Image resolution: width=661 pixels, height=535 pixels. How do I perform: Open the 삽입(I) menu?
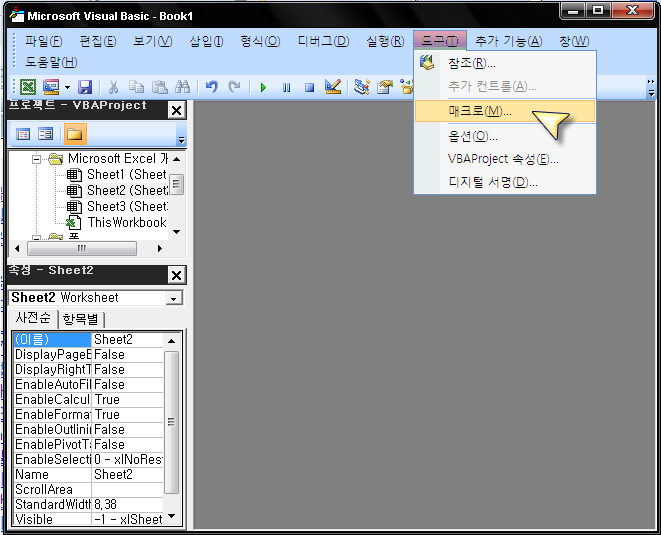coord(206,41)
